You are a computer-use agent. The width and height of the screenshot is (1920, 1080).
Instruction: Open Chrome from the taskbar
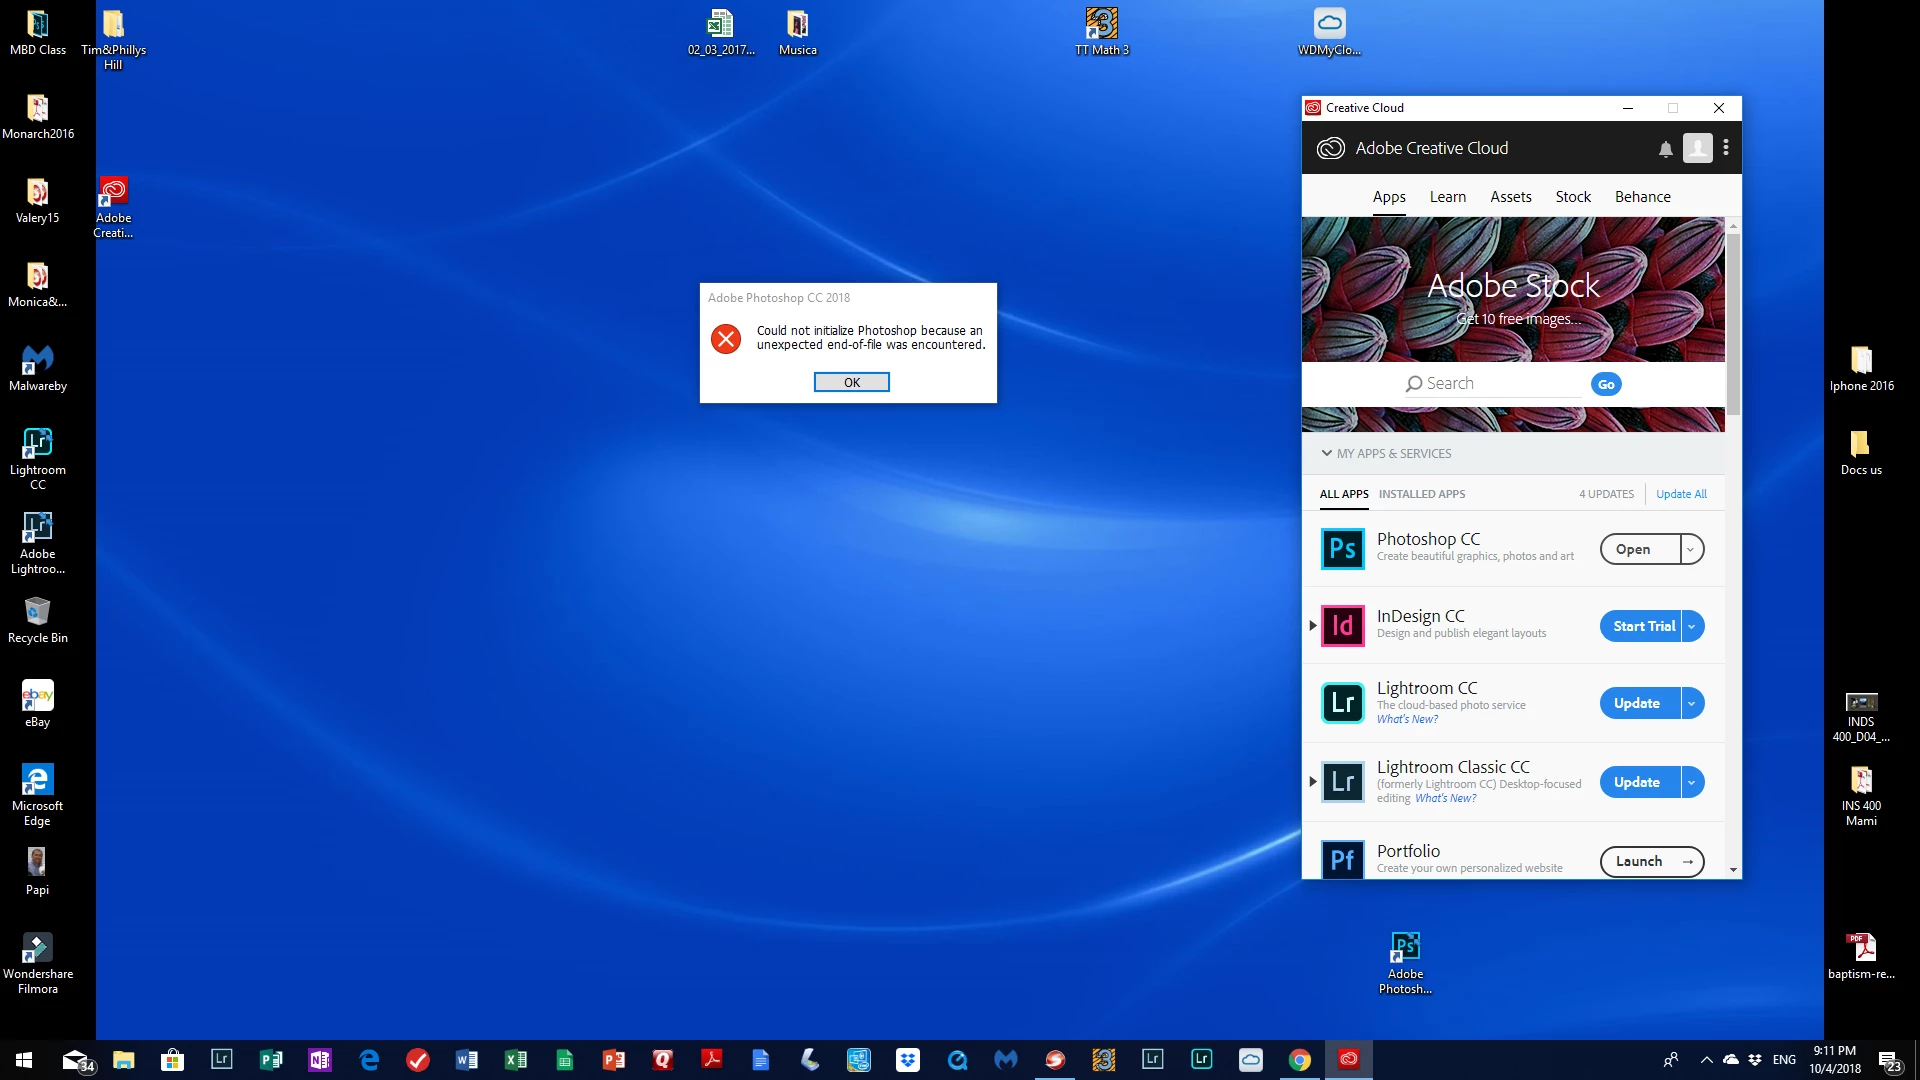(1299, 1060)
